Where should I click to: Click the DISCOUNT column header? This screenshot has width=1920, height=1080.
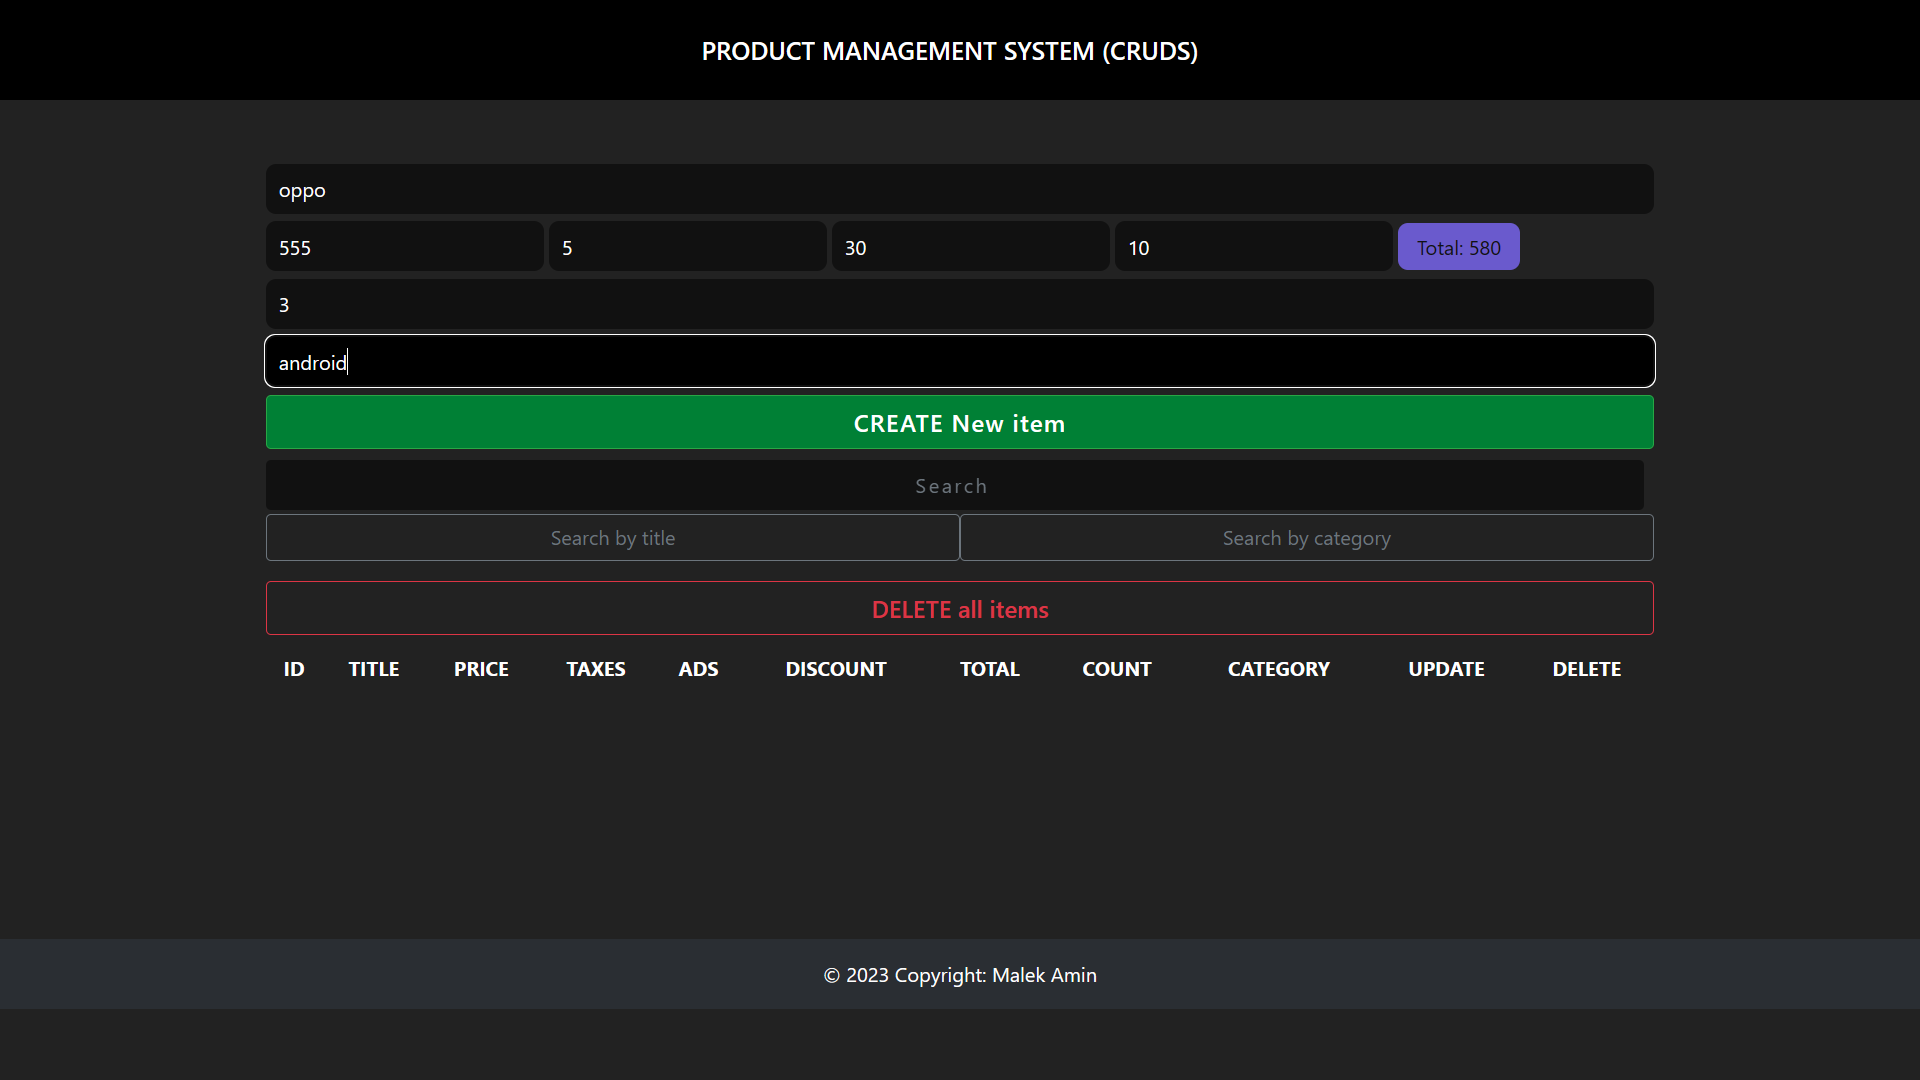836,669
